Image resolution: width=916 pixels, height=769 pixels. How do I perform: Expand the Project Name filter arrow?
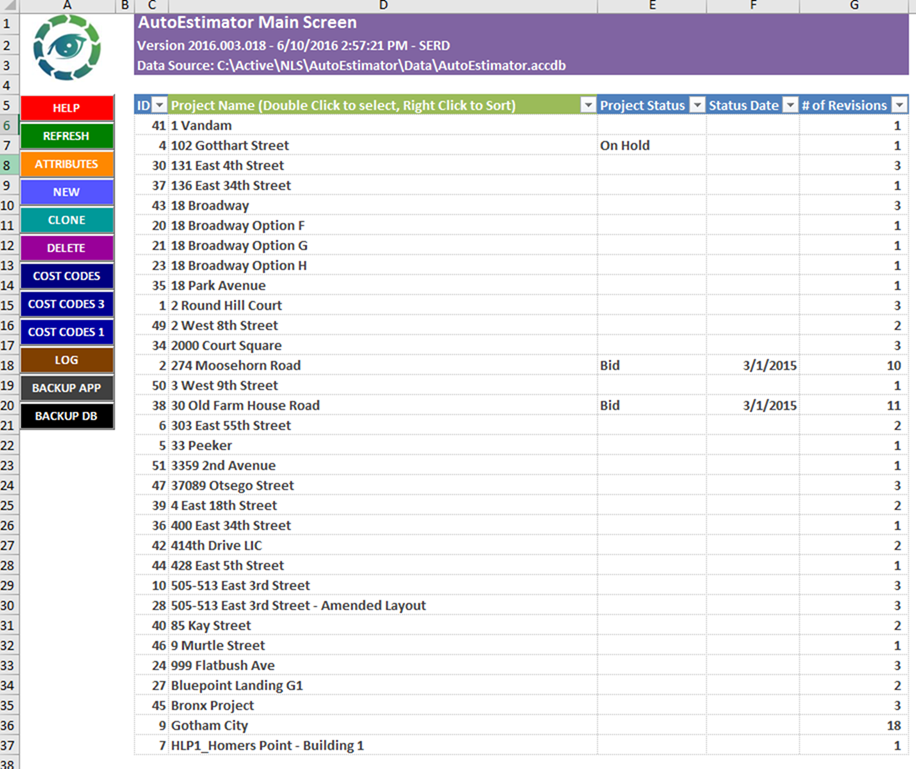tap(588, 105)
